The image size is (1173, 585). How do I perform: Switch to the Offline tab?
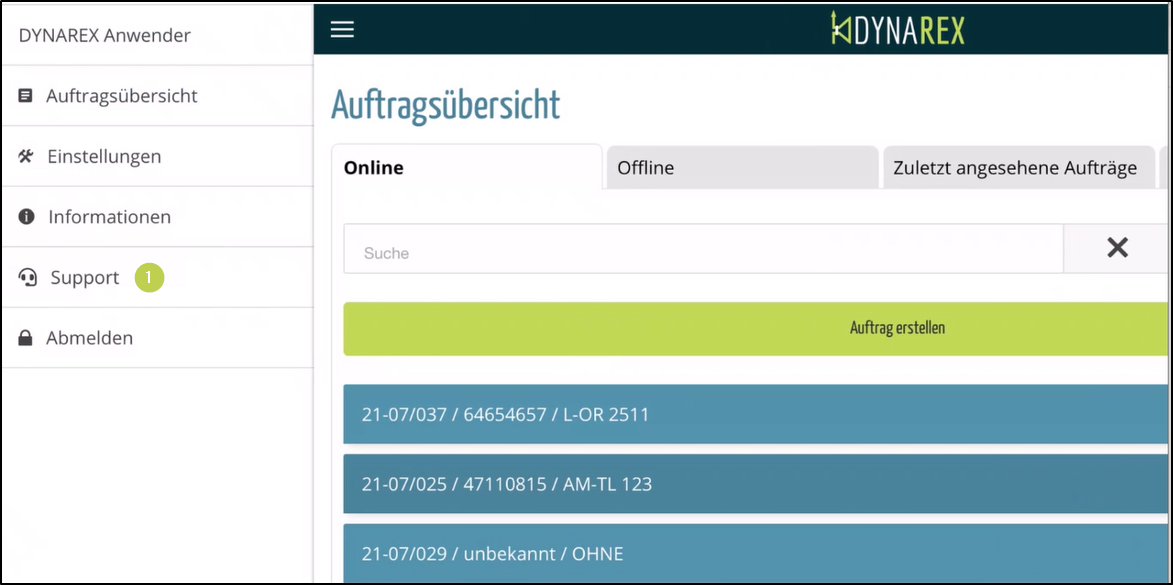(x=645, y=168)
